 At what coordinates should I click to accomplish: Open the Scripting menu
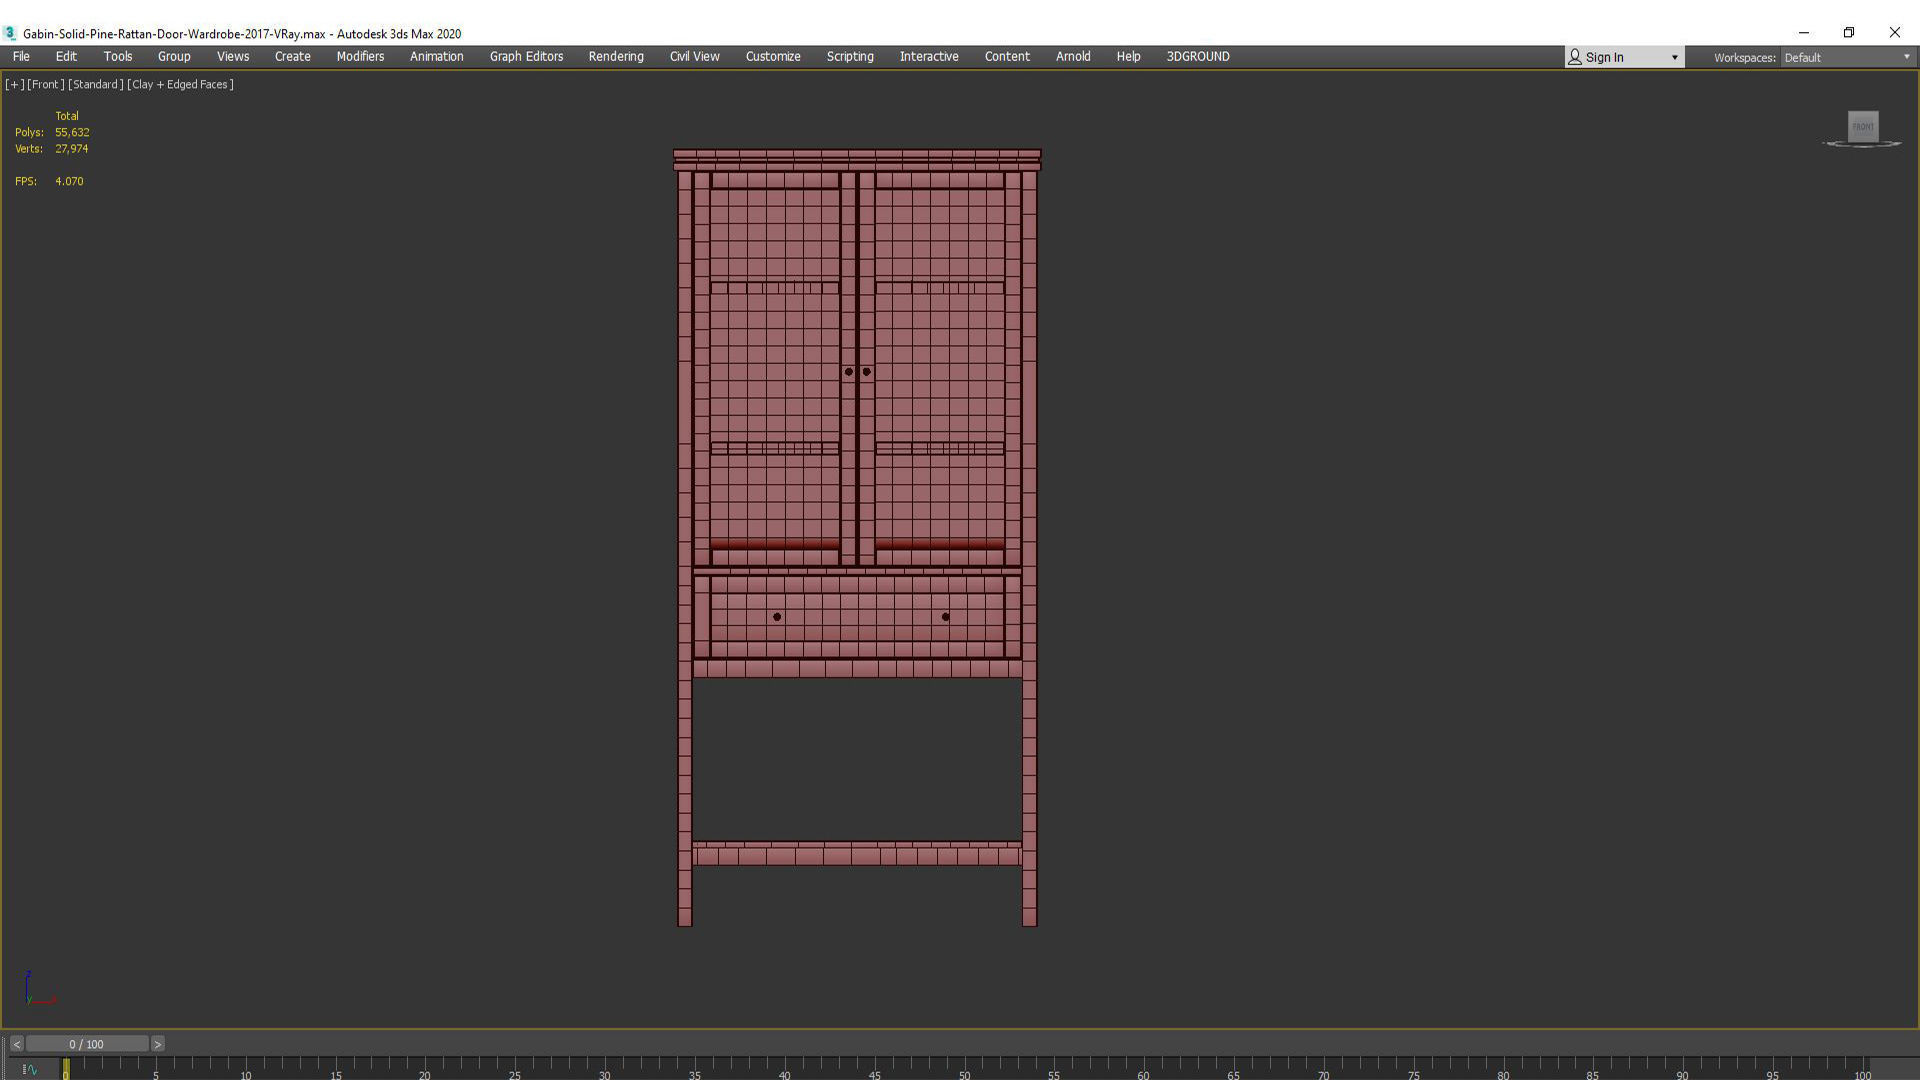click(849, 56)
